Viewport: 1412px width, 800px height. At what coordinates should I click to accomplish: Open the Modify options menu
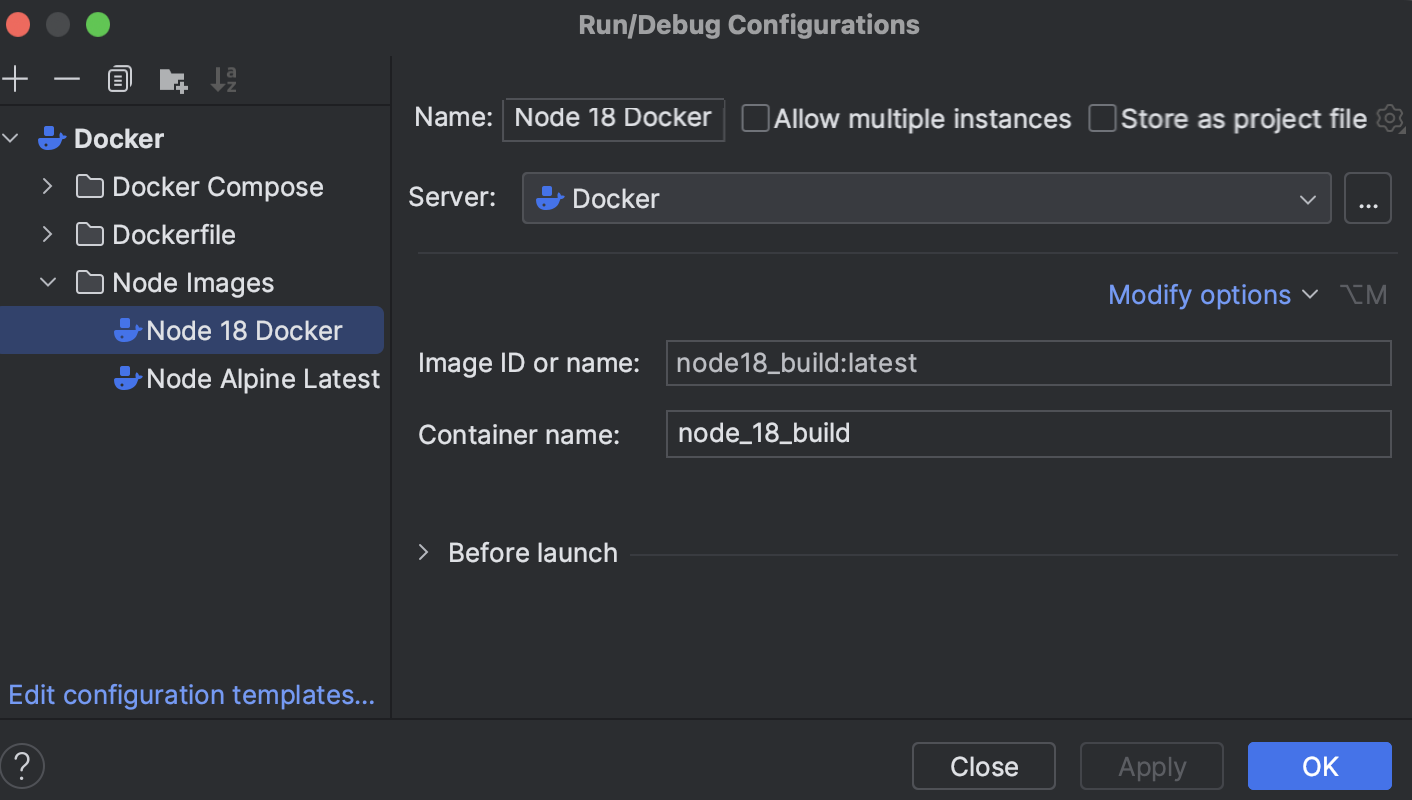1212,295
